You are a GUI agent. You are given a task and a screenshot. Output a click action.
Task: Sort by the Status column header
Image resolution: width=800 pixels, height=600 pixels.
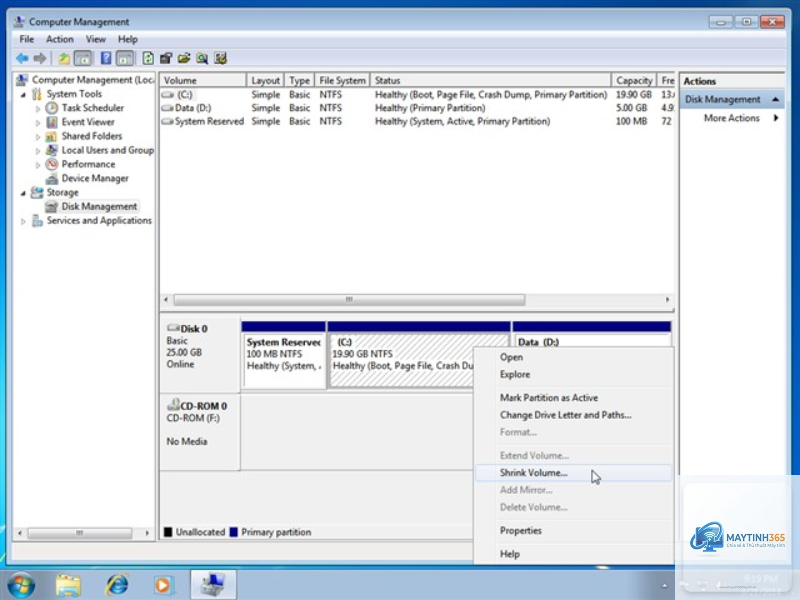(x=490, y=81)
